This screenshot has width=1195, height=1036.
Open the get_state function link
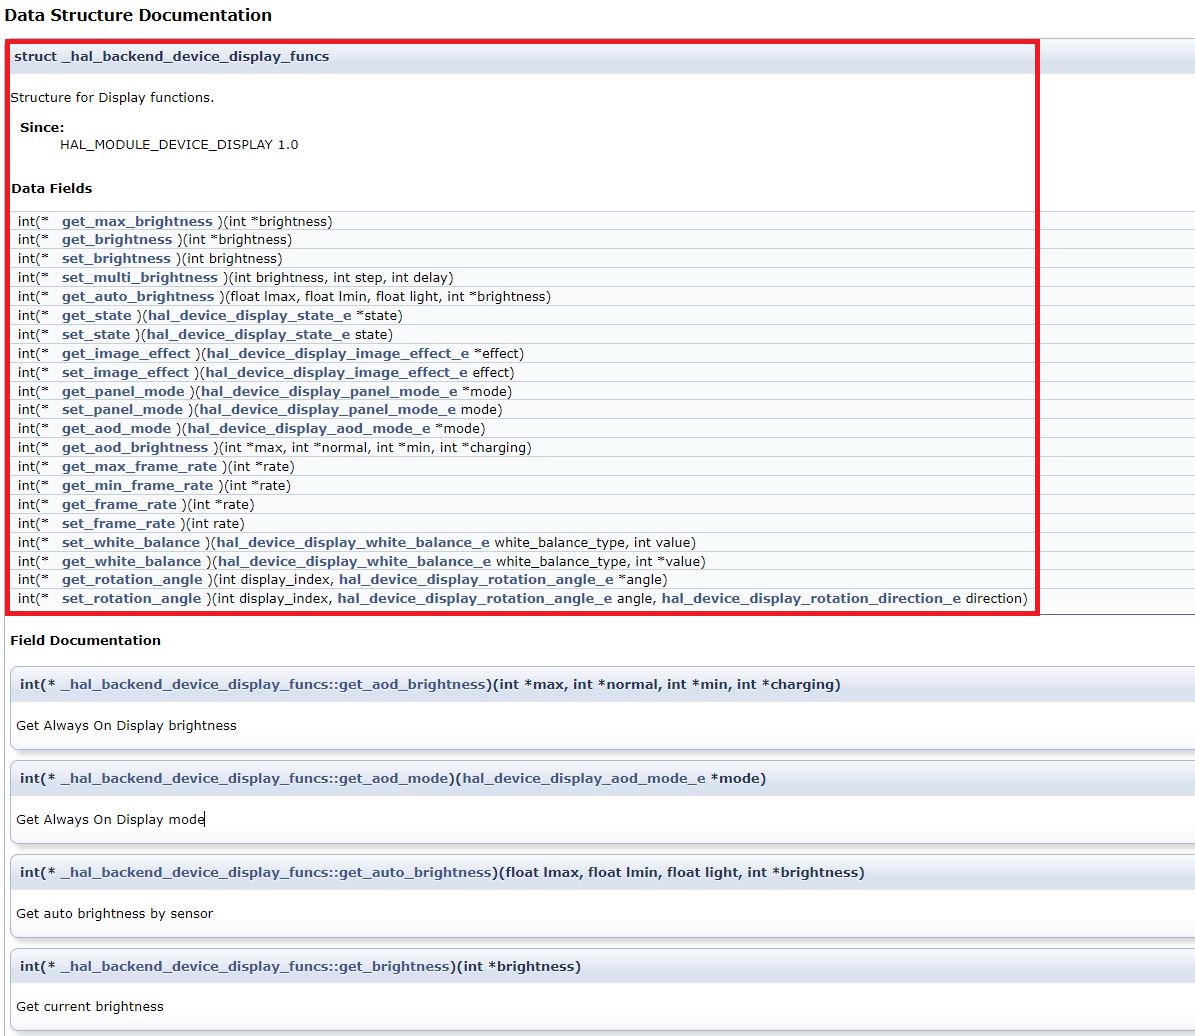click(x=95, y=315)
